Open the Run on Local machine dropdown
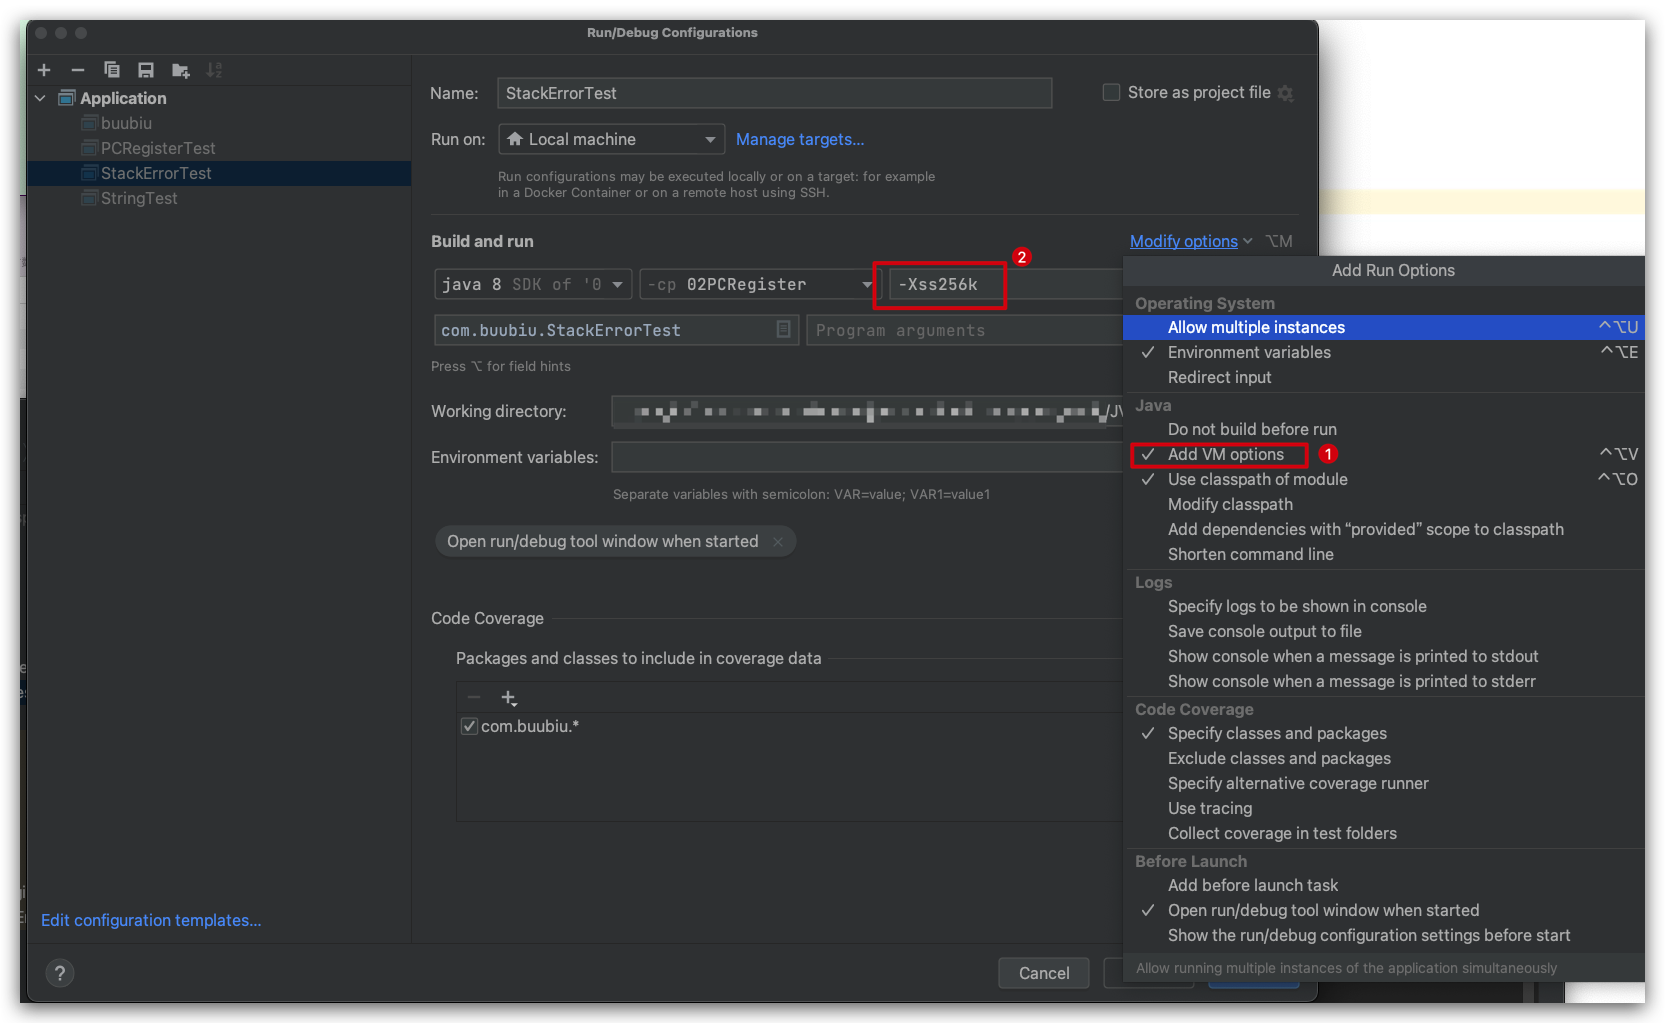 pos(611,139)
